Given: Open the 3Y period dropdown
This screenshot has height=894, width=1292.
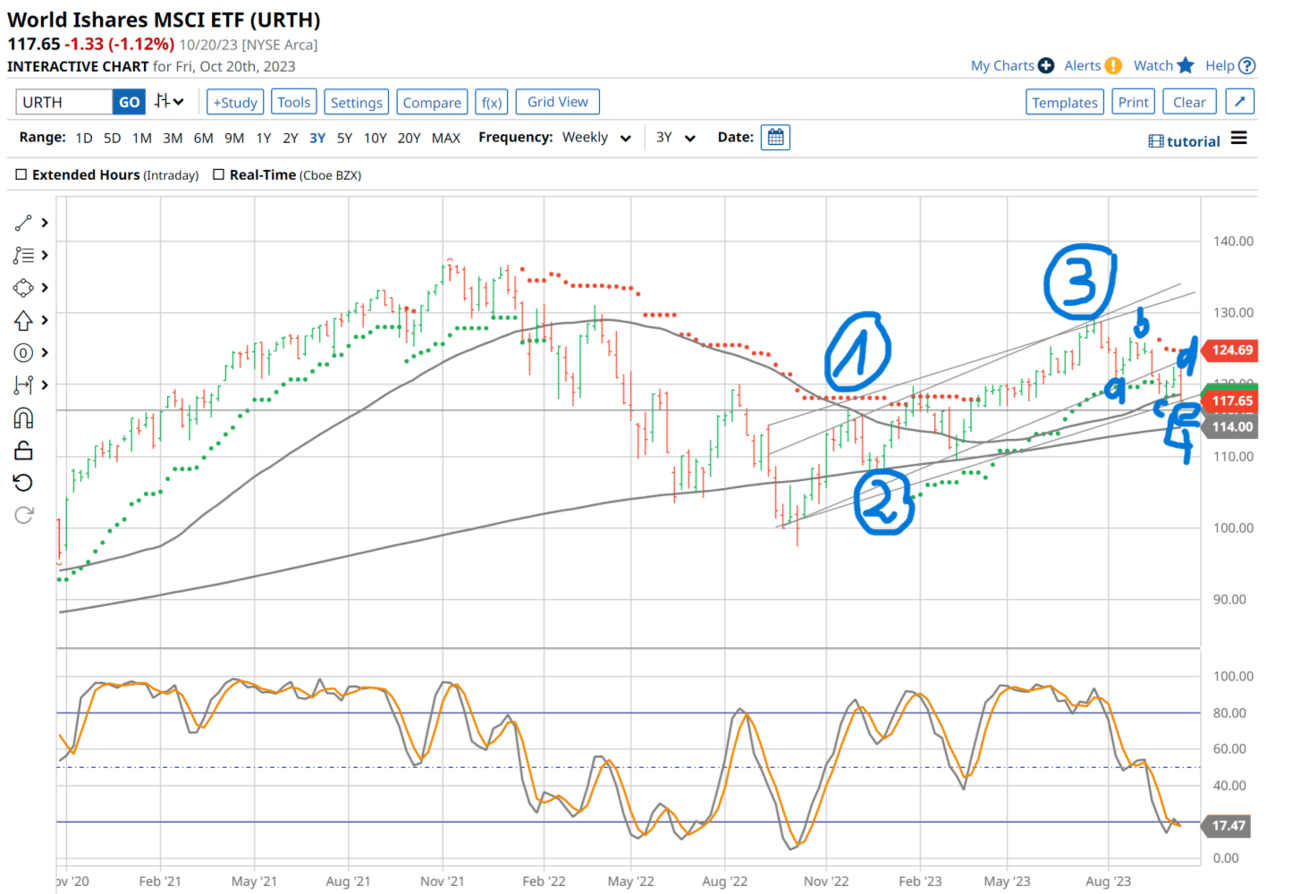Looking at the screenshot, I should point(675,138).
